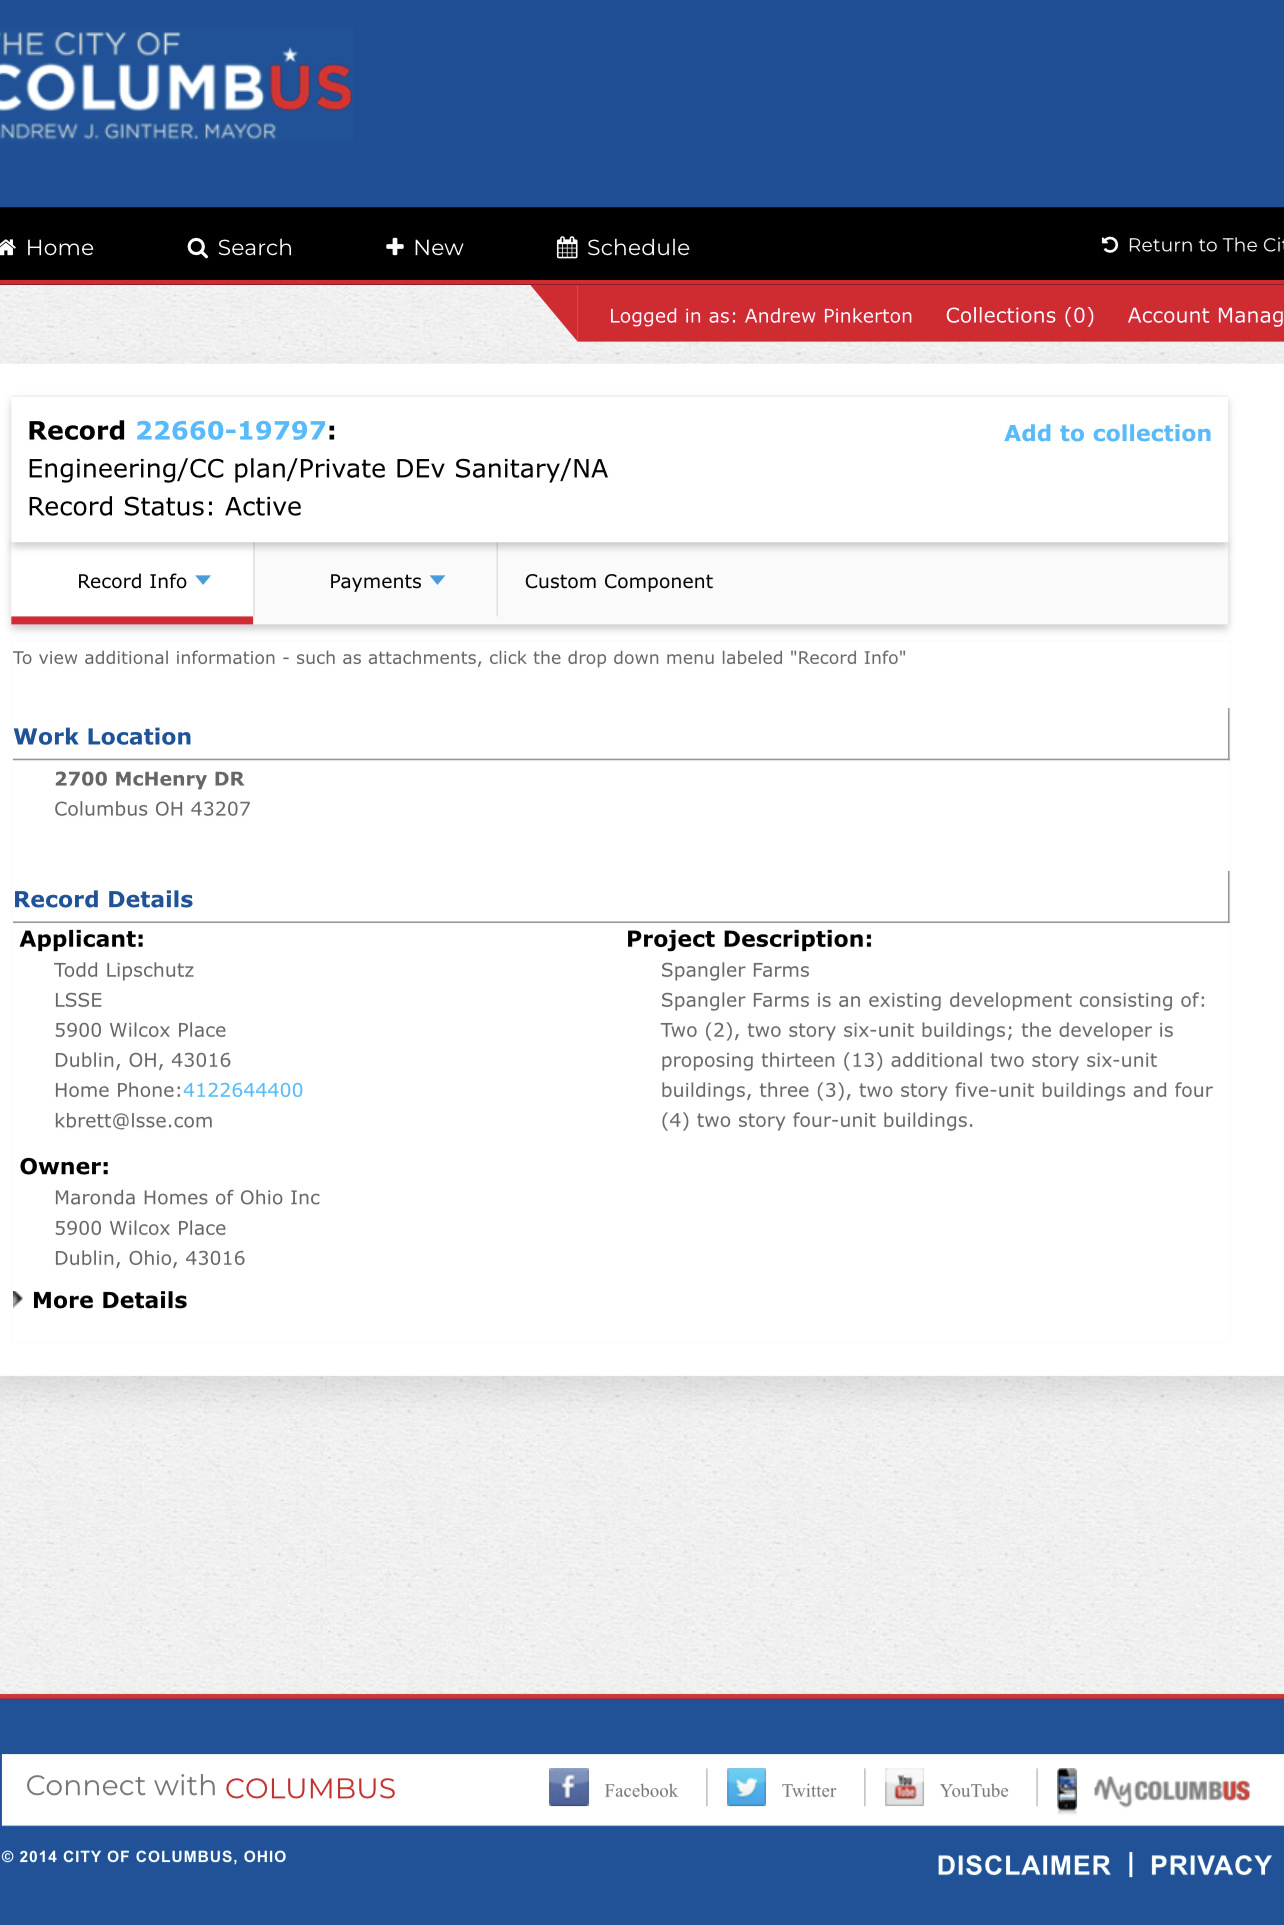Screen dimensions: 1284x1925
Task: Click the Schedule calendar icon
Action: pyautogui.click(x=567, y=247)
